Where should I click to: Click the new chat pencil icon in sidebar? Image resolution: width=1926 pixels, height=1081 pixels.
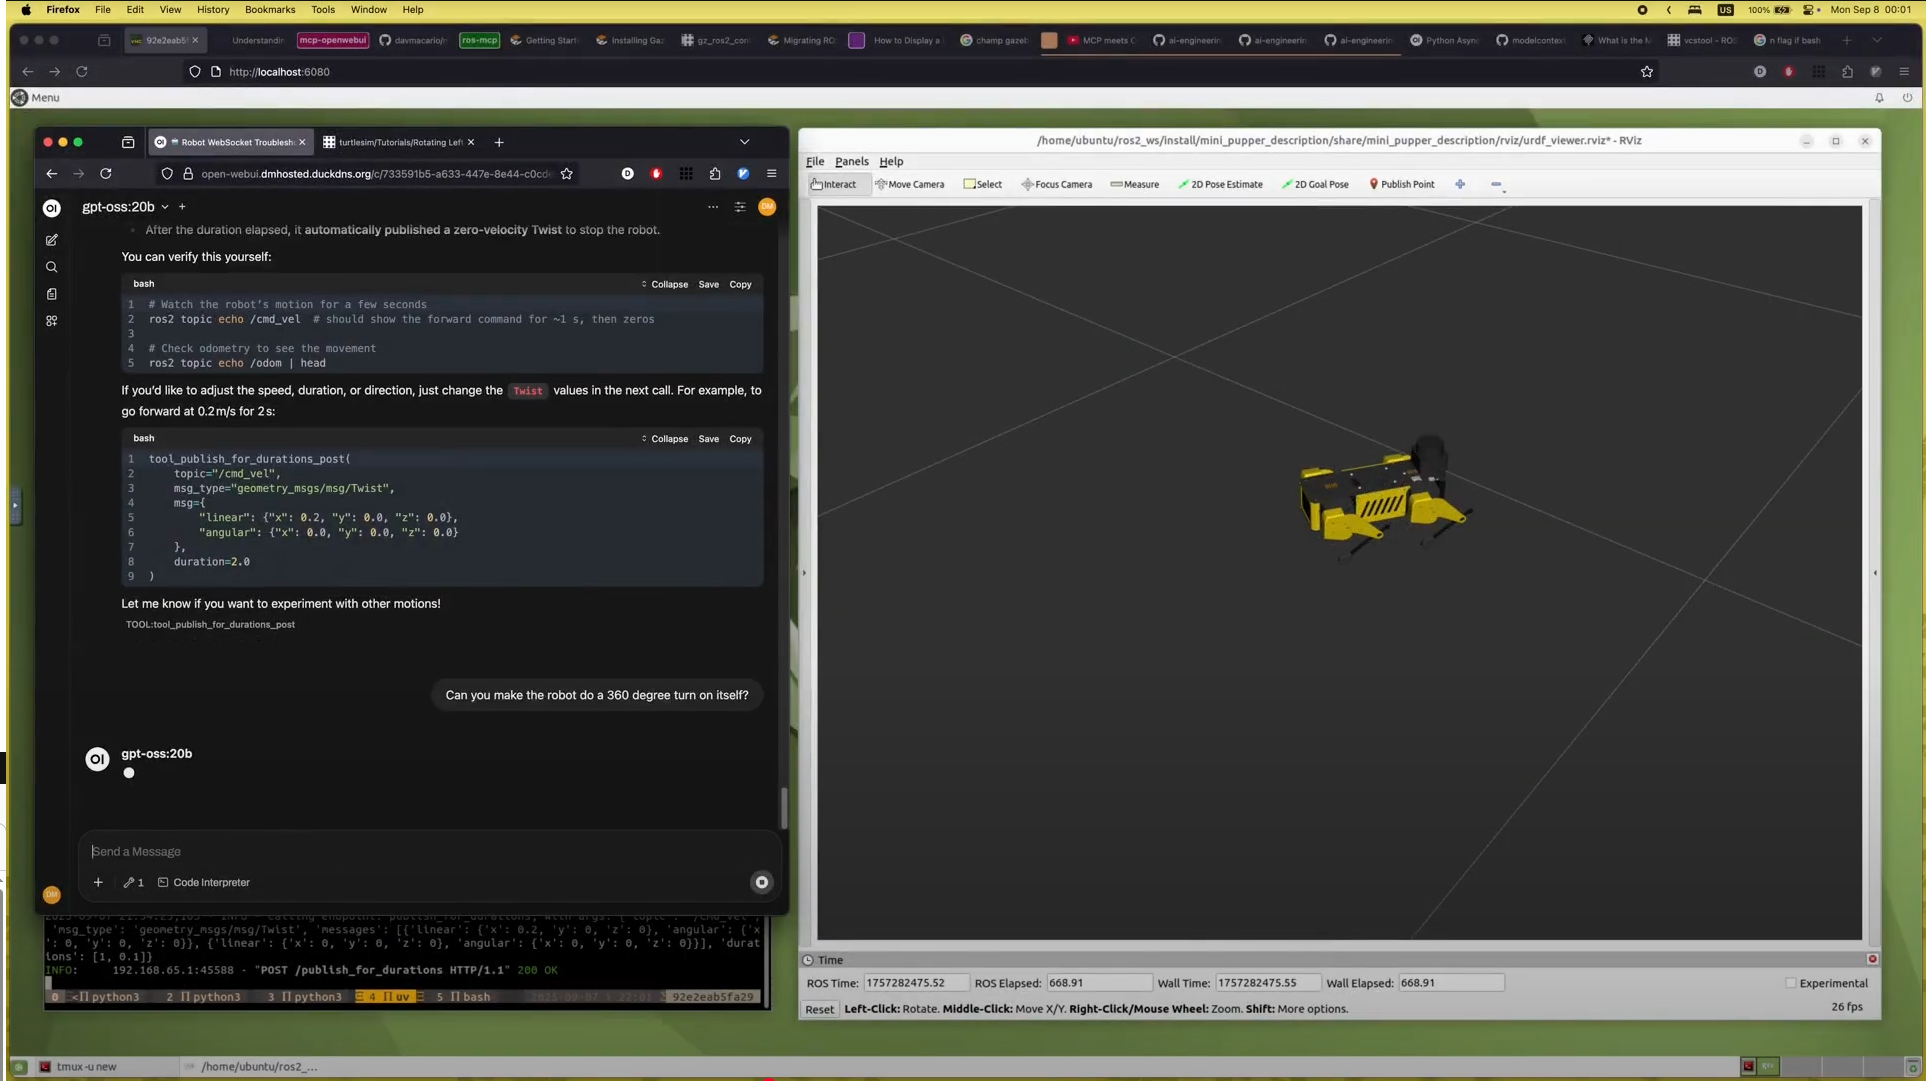[x=52, y=240]
